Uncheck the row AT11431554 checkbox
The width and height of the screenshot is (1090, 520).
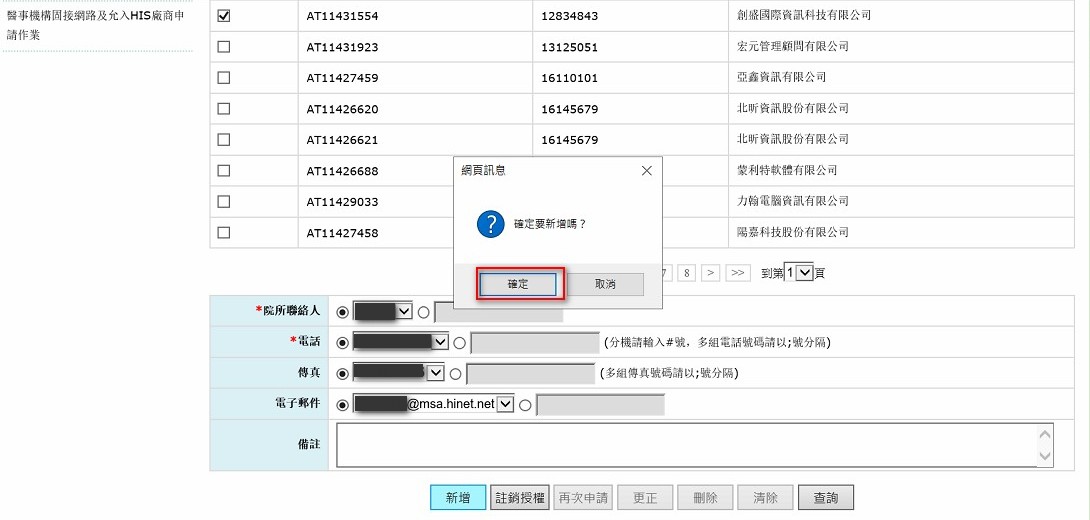pyautogui.click(x=224, y=15)
